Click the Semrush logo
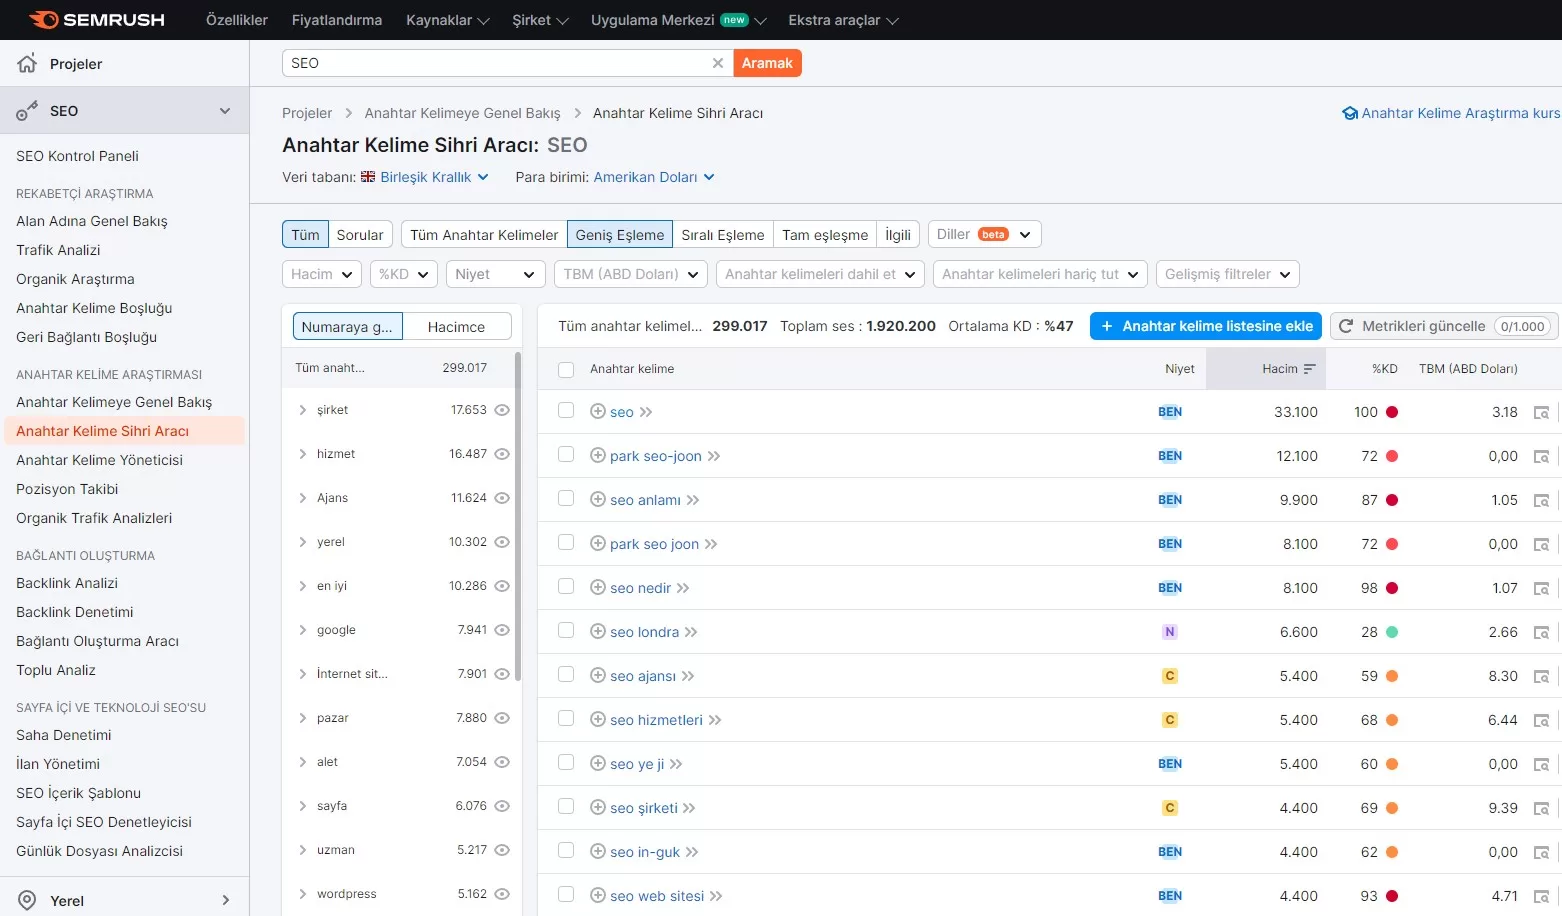Screen dimensions: 1562x916 pyautogui.click(x=97, y=20)
